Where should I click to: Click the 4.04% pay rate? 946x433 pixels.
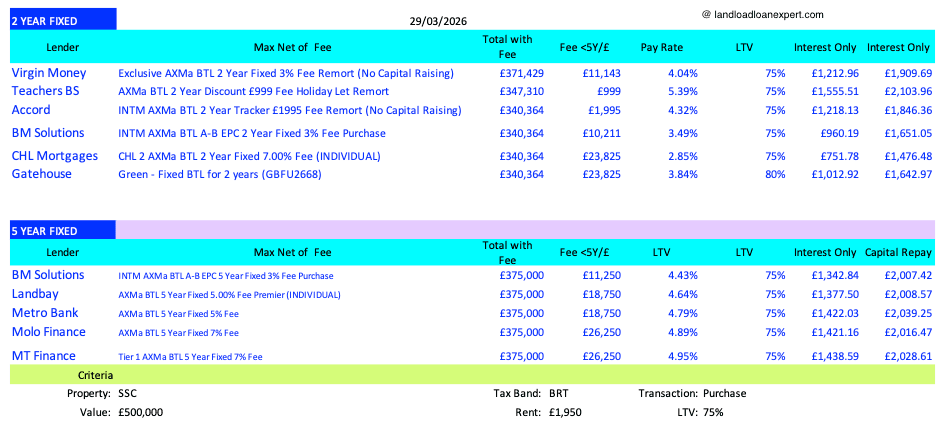(684, 74)
